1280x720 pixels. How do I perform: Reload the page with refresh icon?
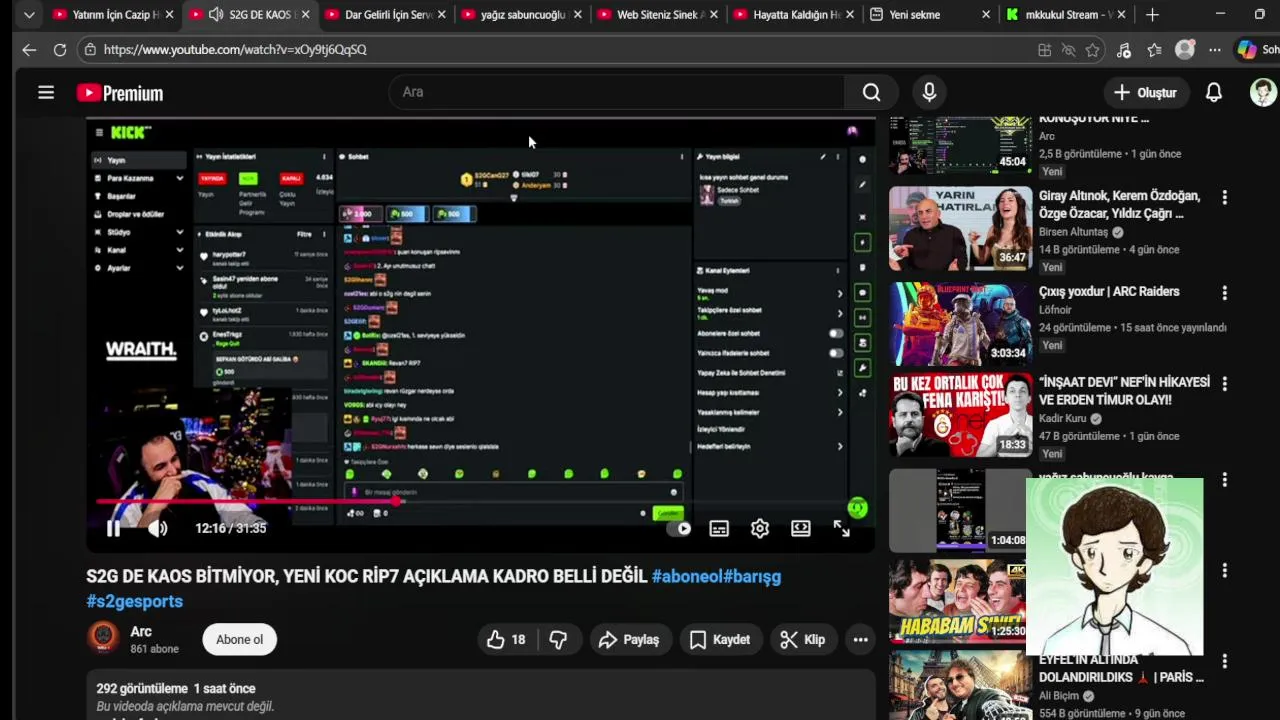[x=60, y=50]
